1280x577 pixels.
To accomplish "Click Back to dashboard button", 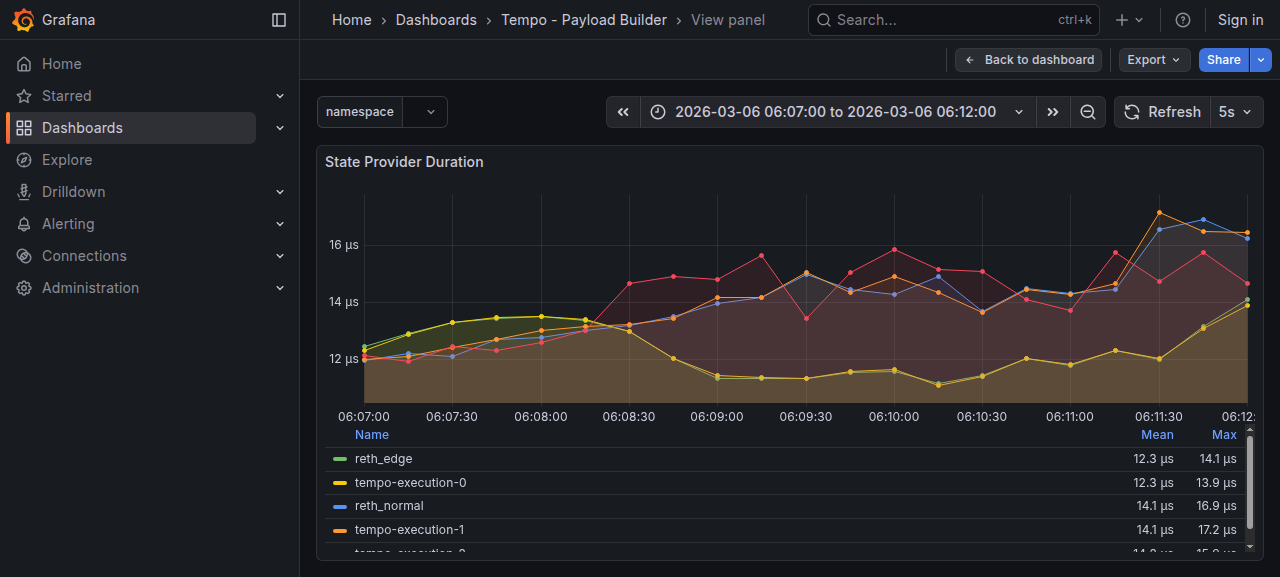I will (x=1029, y=60).
